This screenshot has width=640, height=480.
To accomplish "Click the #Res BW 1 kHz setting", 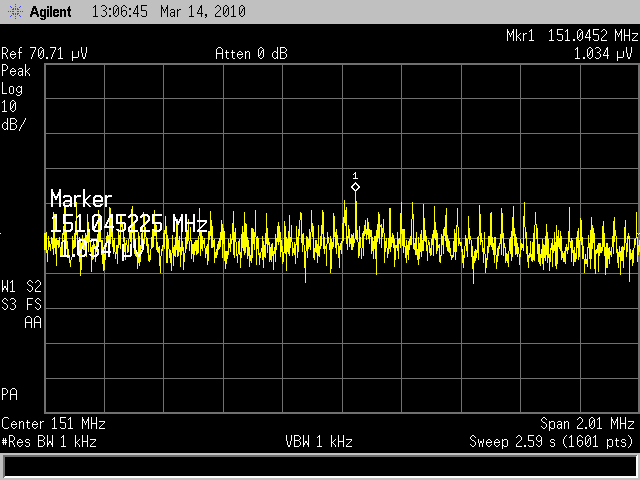I will [49, 441].
